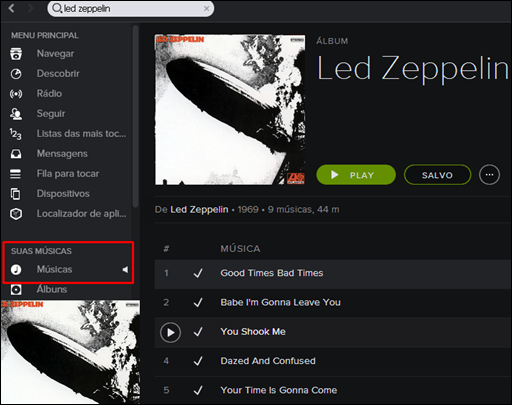Open the Dispositivos devices icon

(16, 194)
